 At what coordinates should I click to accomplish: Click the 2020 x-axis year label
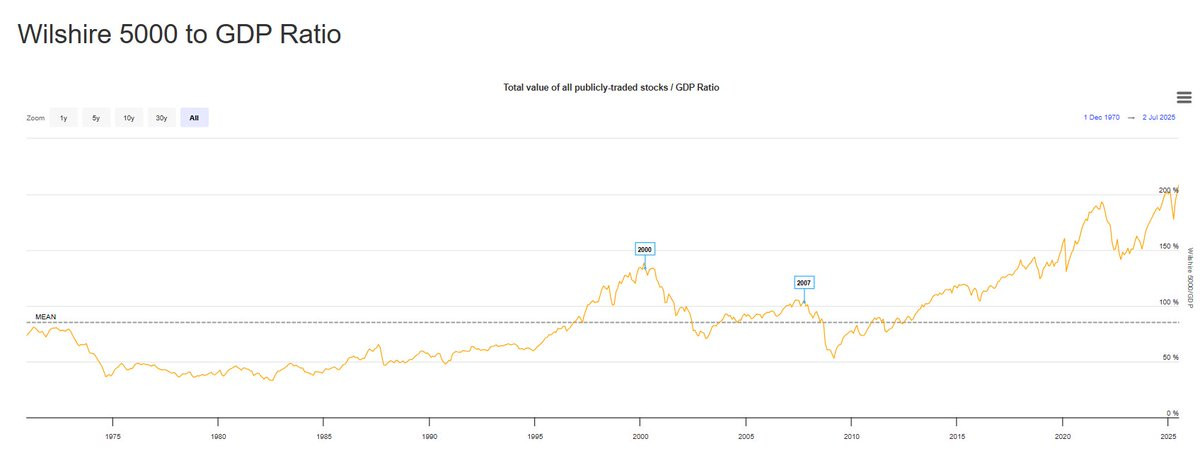click(x=1063, y=437)
